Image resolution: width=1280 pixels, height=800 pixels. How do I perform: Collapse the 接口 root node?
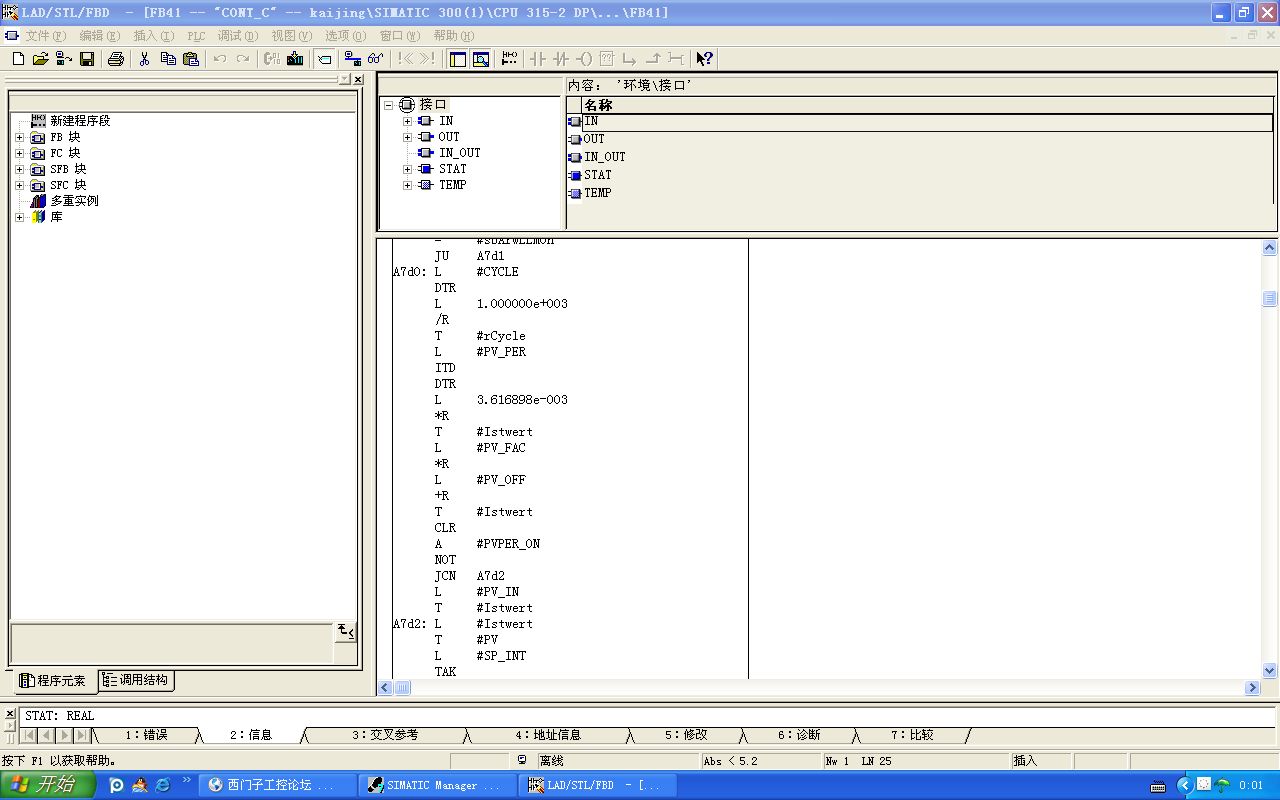click(x=389, y=105)
